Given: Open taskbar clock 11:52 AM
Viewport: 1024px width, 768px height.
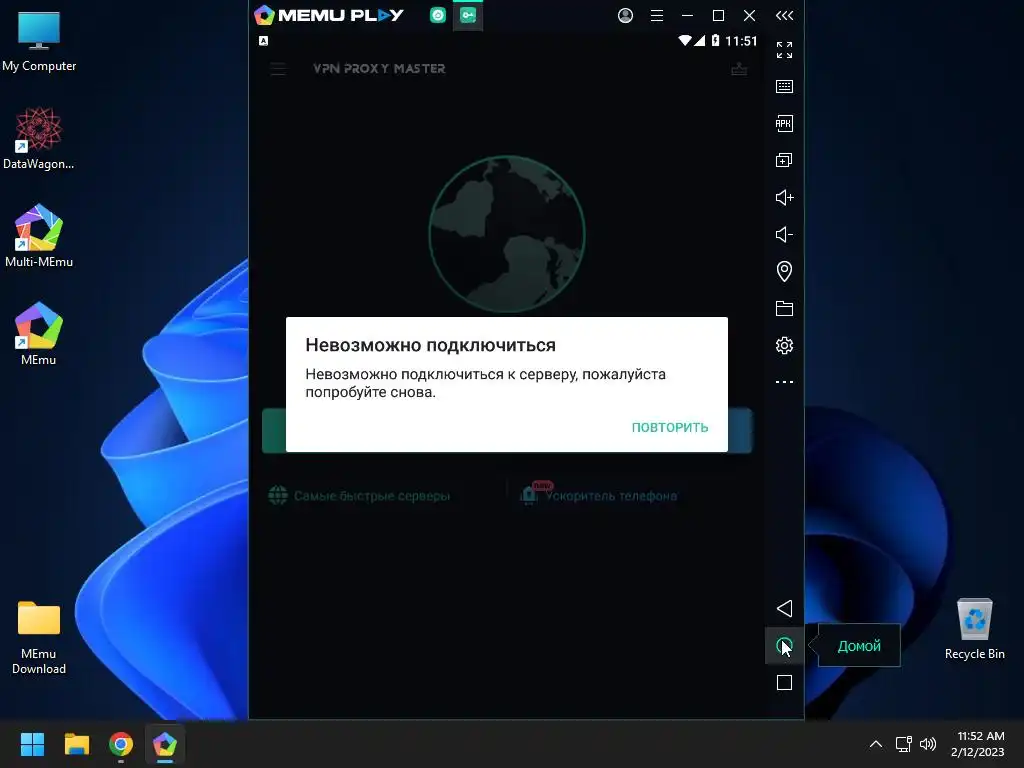Looking at the screenshot, I should pos(977,744).
